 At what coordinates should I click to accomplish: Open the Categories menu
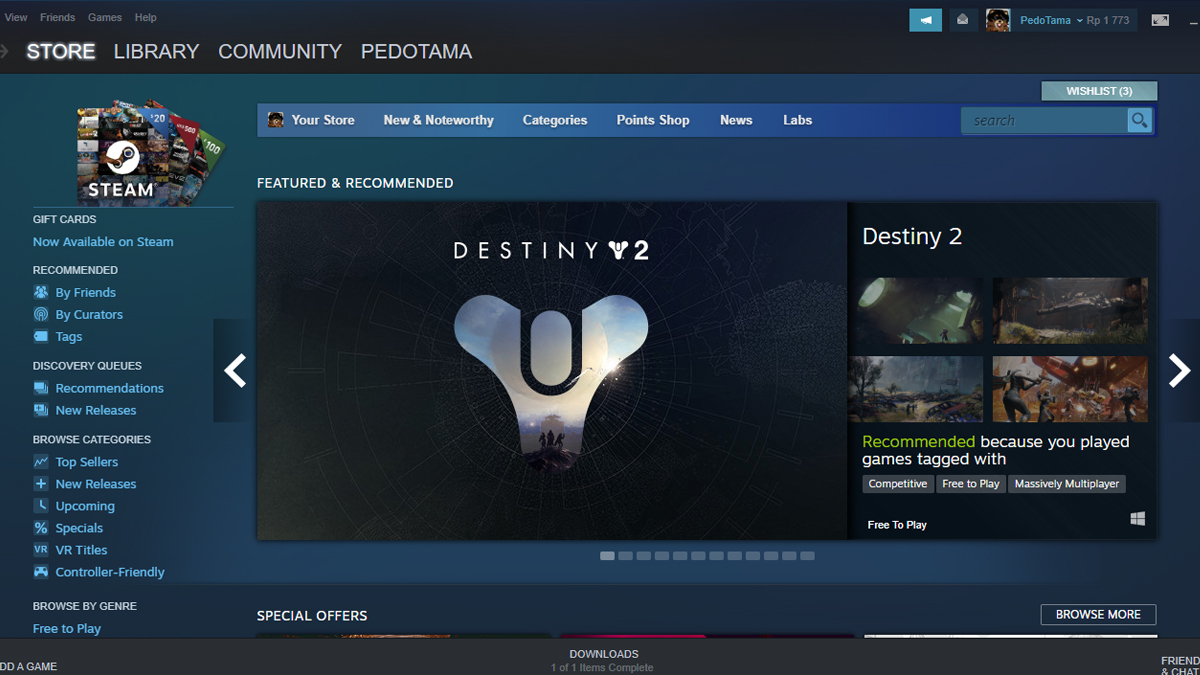point(555,120)
